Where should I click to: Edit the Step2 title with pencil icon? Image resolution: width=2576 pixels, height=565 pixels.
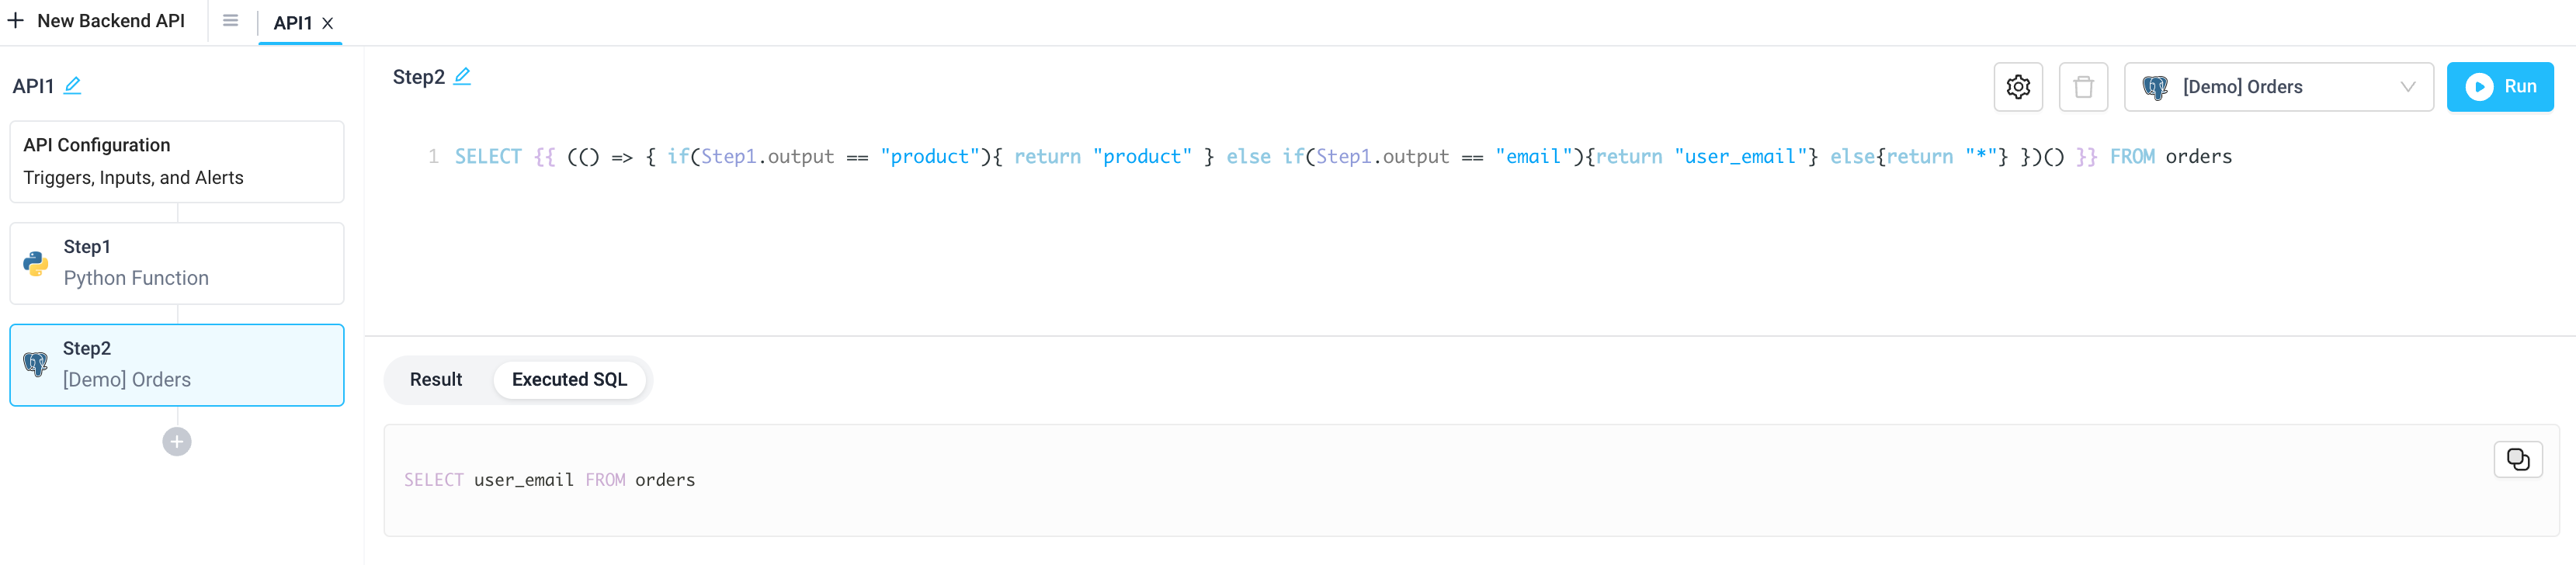click(x=463, y=75)
